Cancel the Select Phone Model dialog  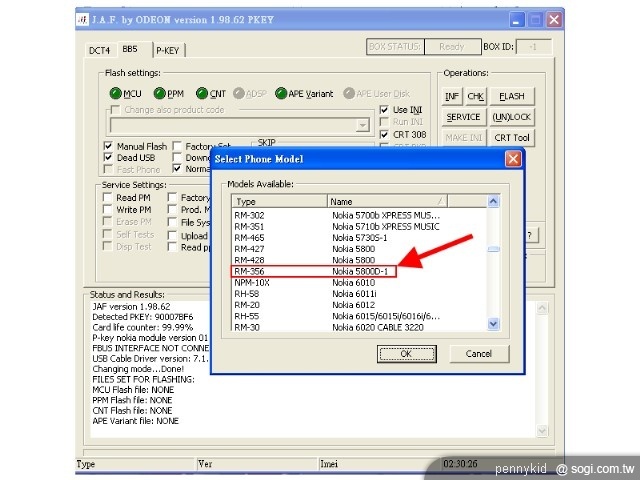479,353
